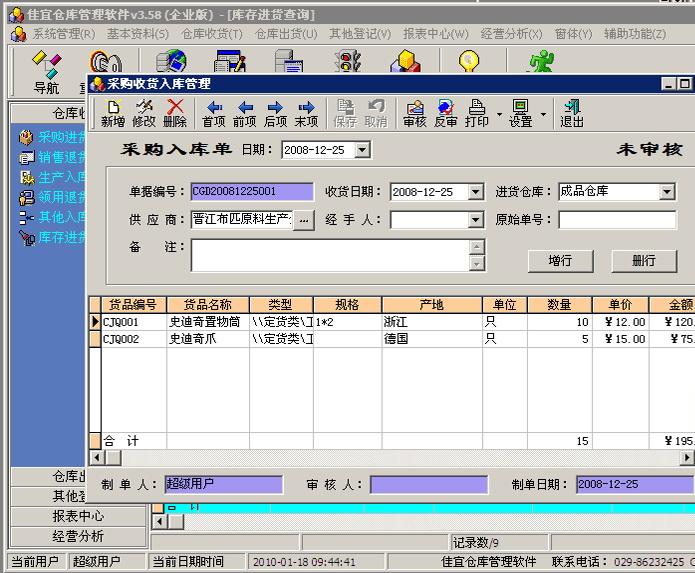Click the form with pencil toolbar icon

(230, 61)
